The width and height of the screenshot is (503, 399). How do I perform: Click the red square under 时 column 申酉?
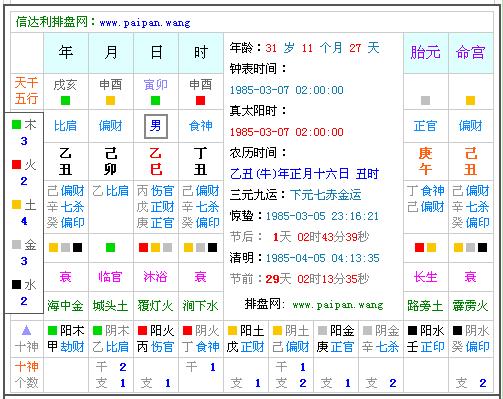[200, 100]
